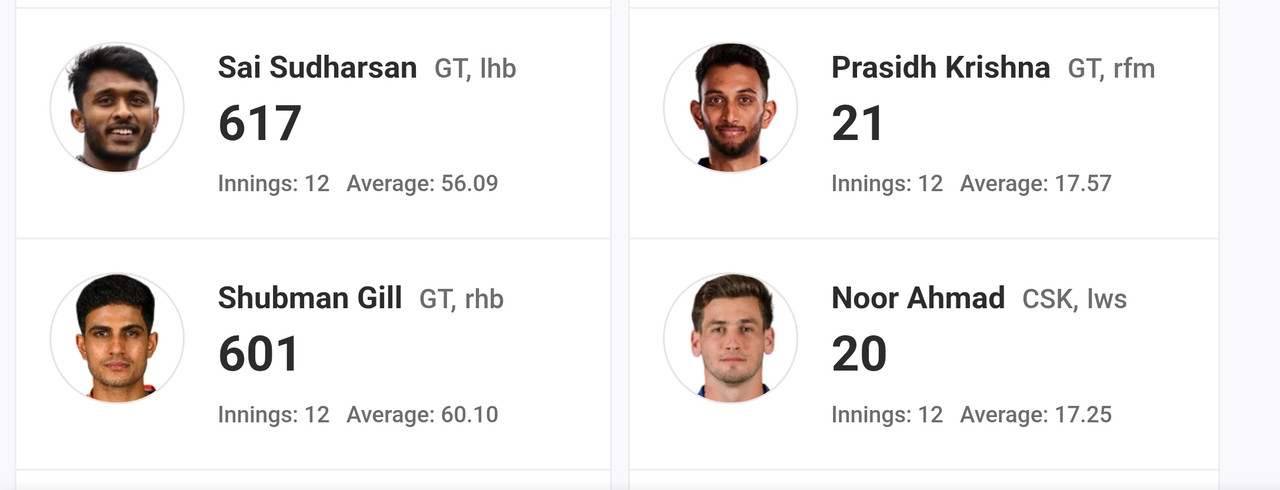This screenshot has width=1280, height=490.
Task: Click the 20 wickets figure
Action: [x=859, y=355]
